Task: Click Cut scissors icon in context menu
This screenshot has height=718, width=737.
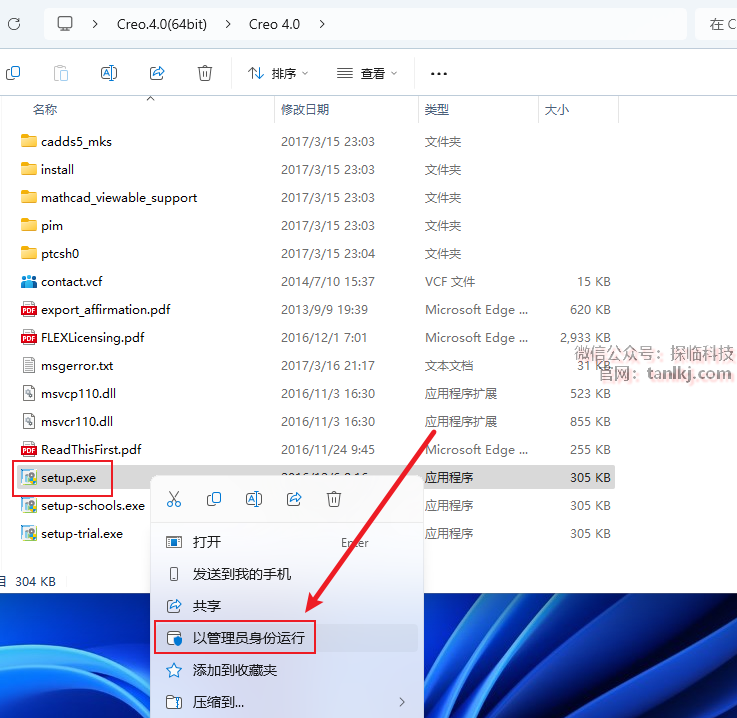Action: (x=174, y=499)
